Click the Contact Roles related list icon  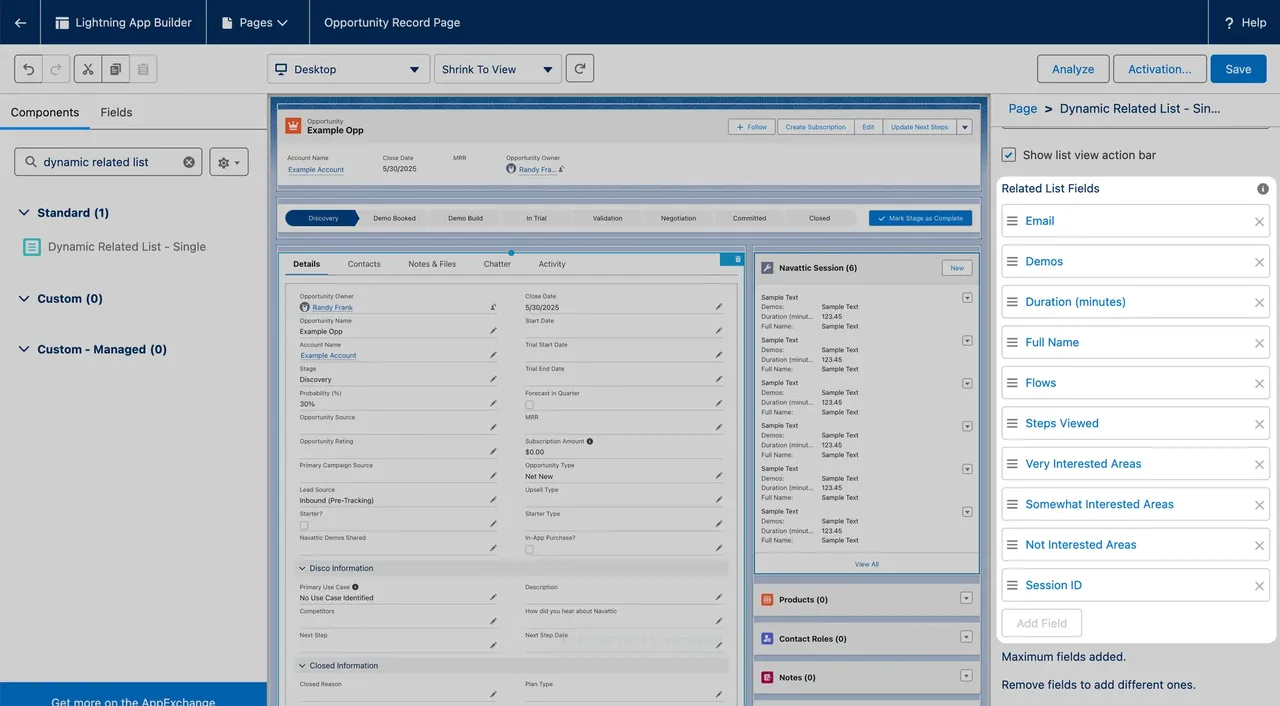(767, 638)
